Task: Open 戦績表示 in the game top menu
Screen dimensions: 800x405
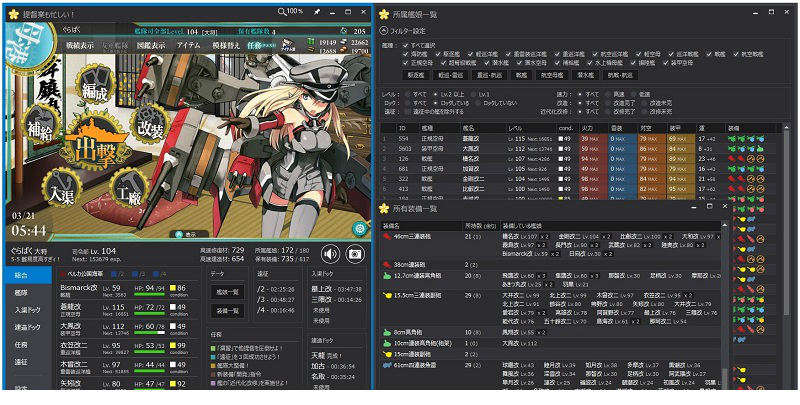Action: tap(80, 45)
